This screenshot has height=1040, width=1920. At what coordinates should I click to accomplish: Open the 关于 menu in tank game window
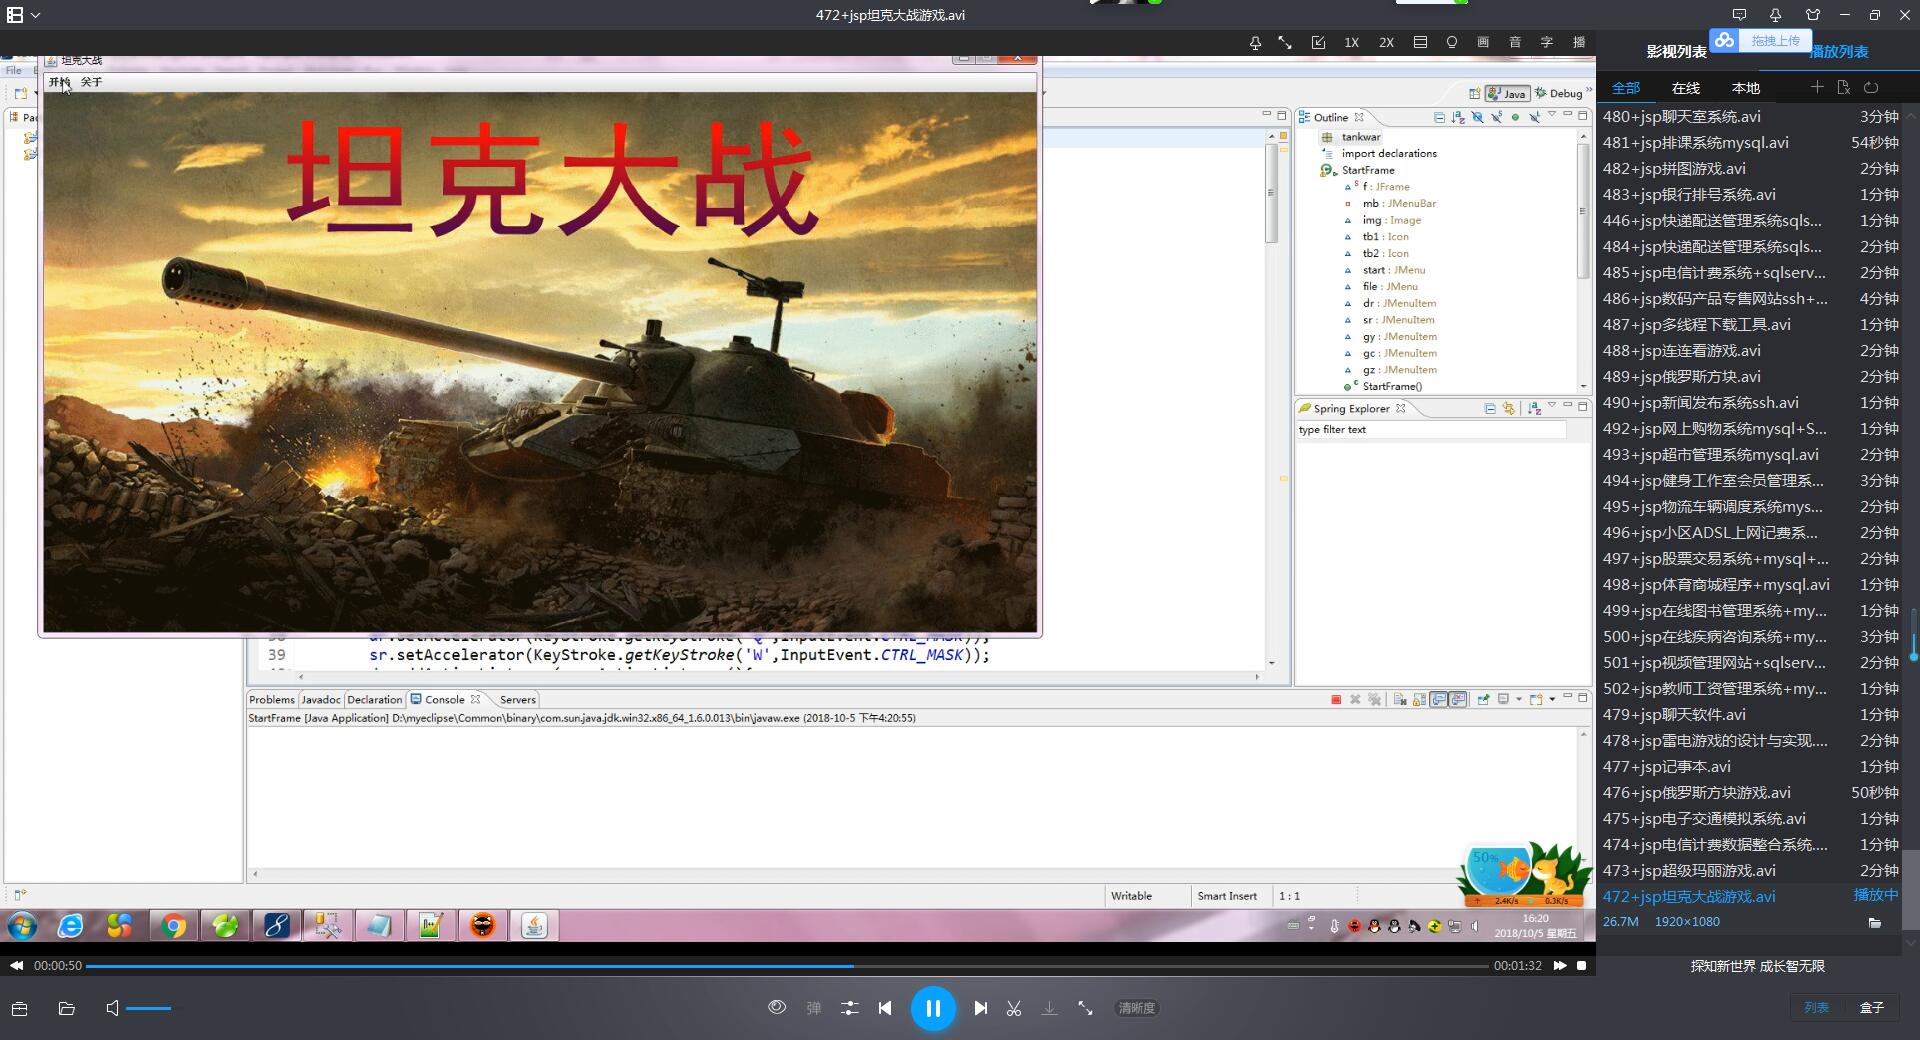[x=92, y=82]
